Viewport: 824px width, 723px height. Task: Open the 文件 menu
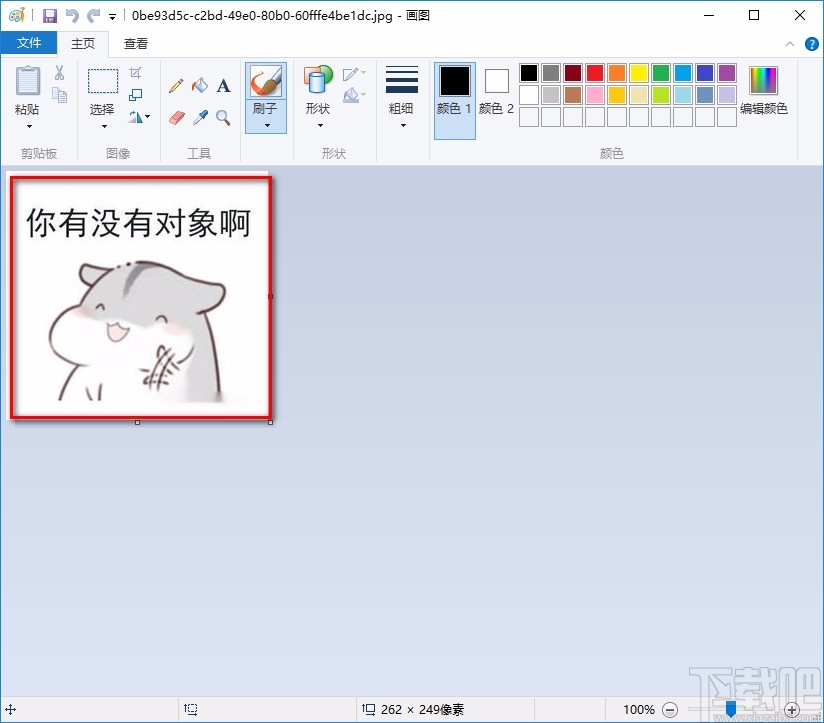tap(30, 43)
